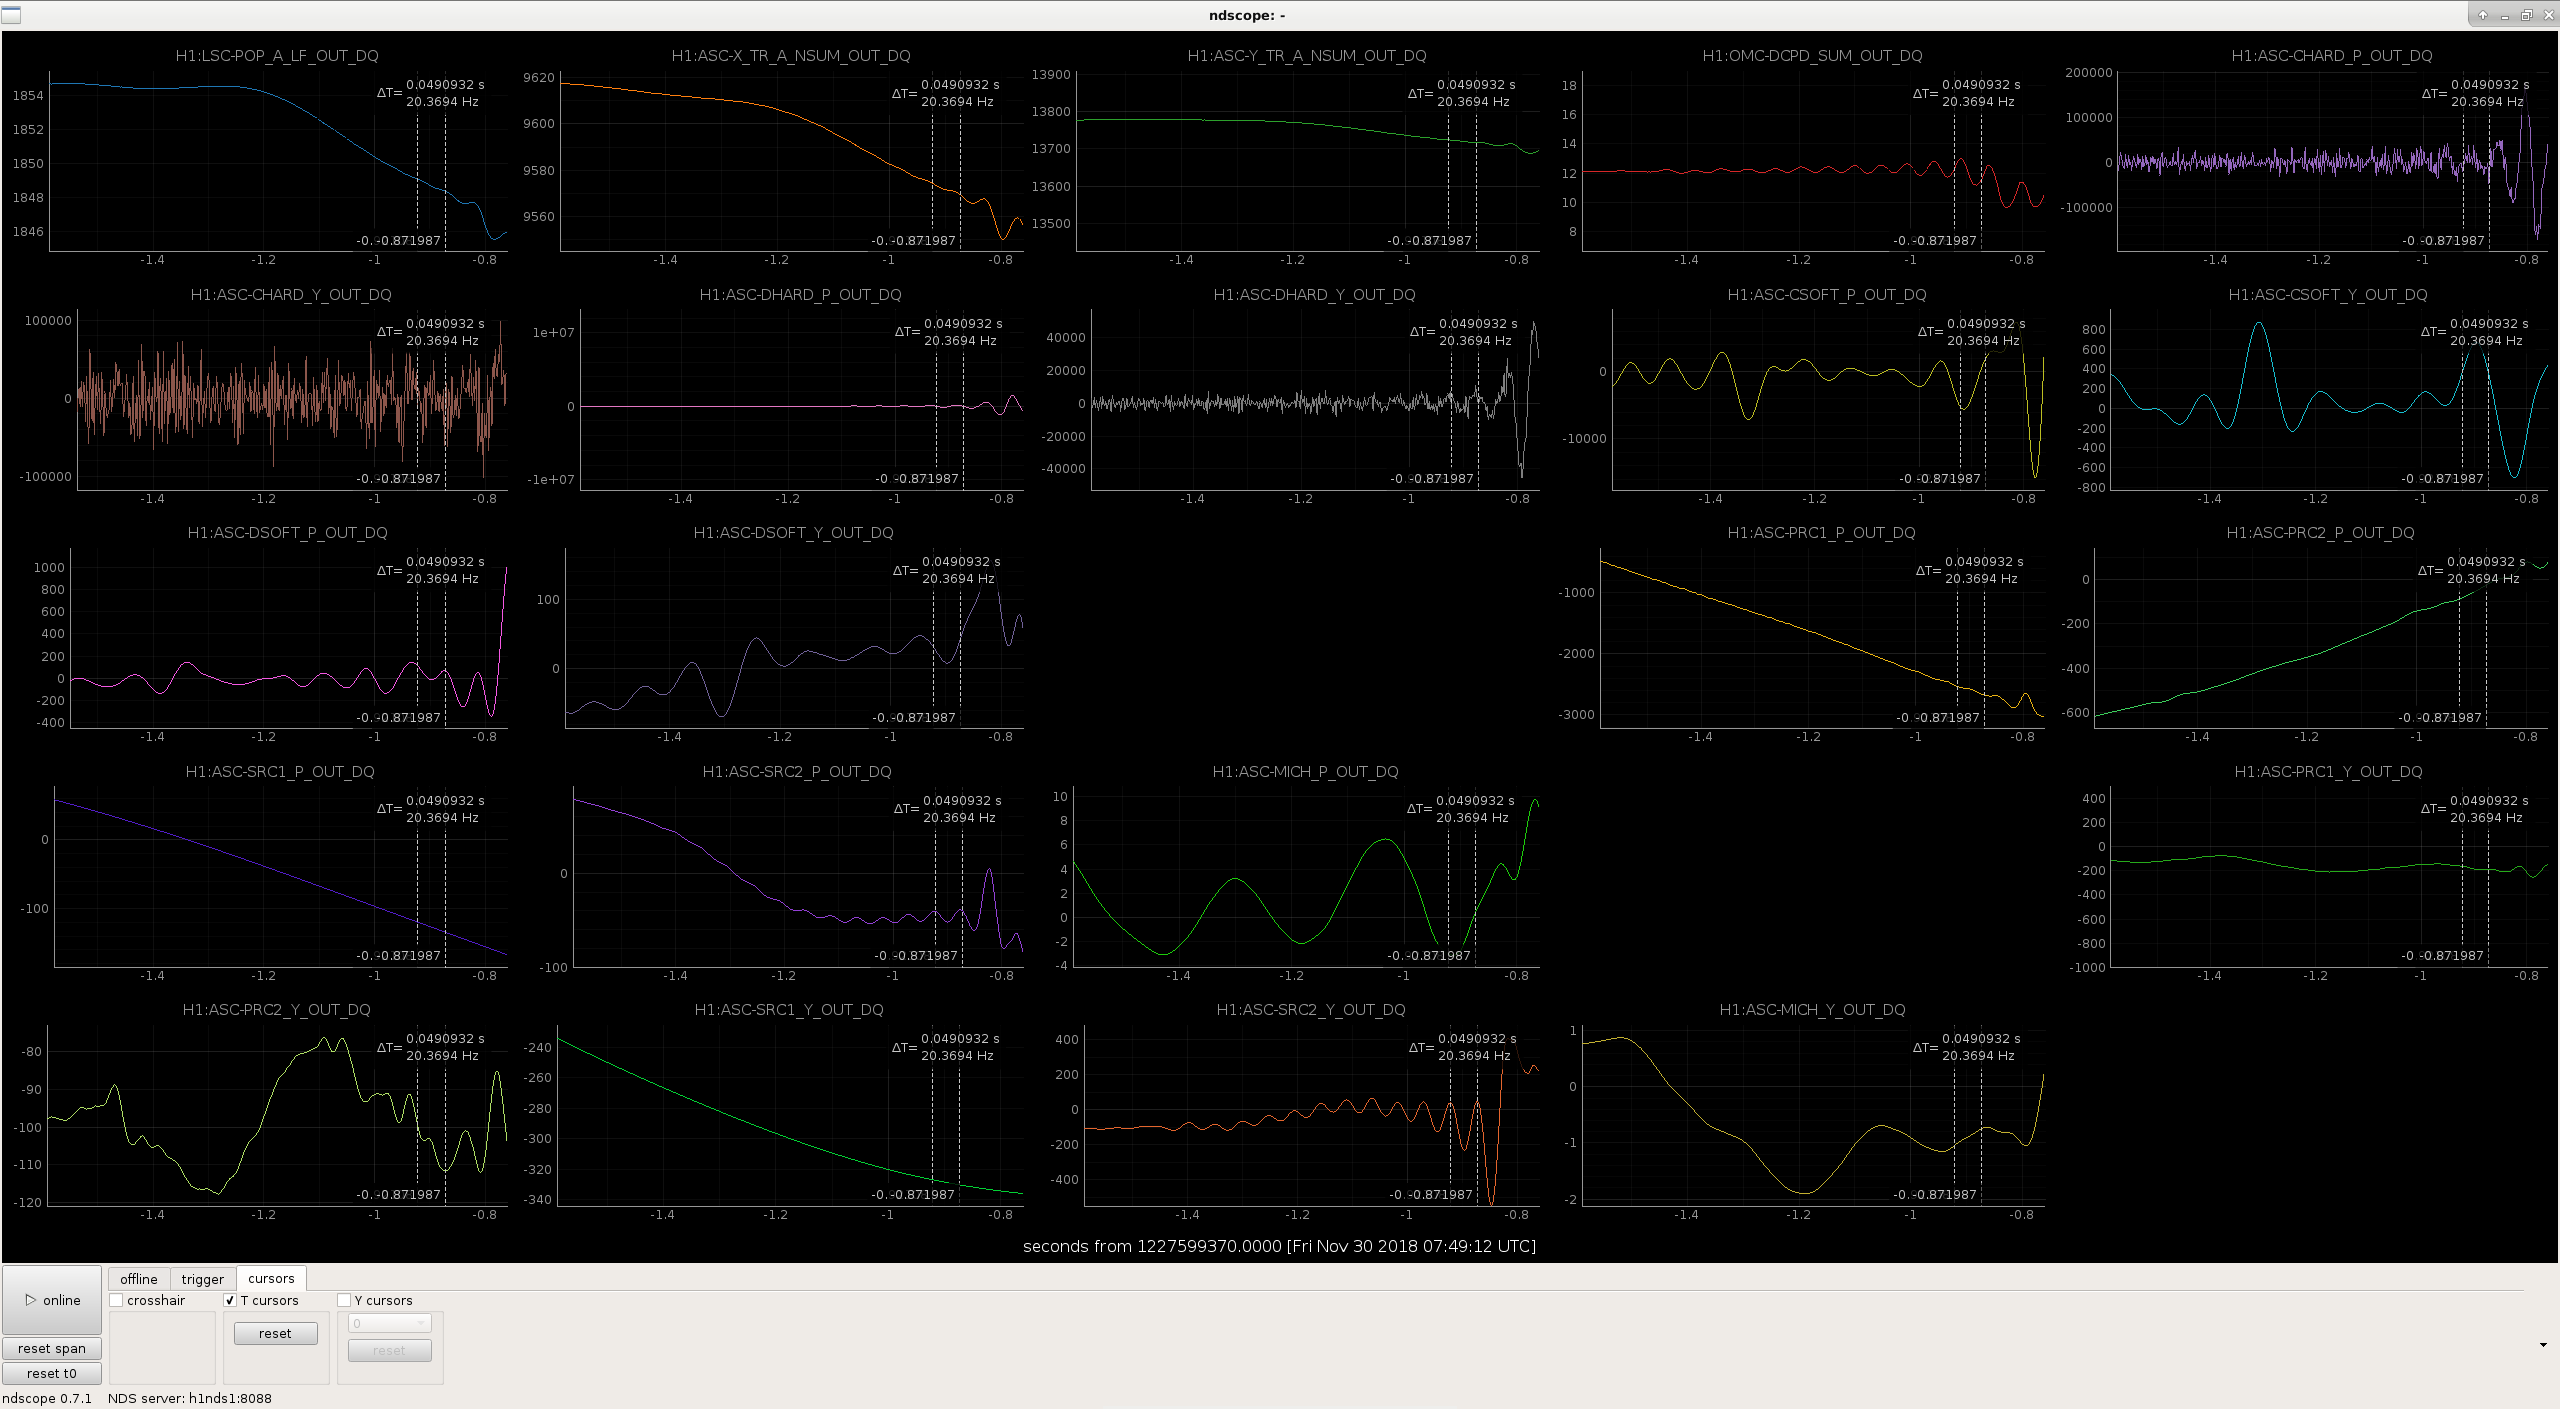
Task: Click the H1:ASC-Y_TR_A_NSUM_OUT_DQ plot title
Action: (x=1307, y=56)
